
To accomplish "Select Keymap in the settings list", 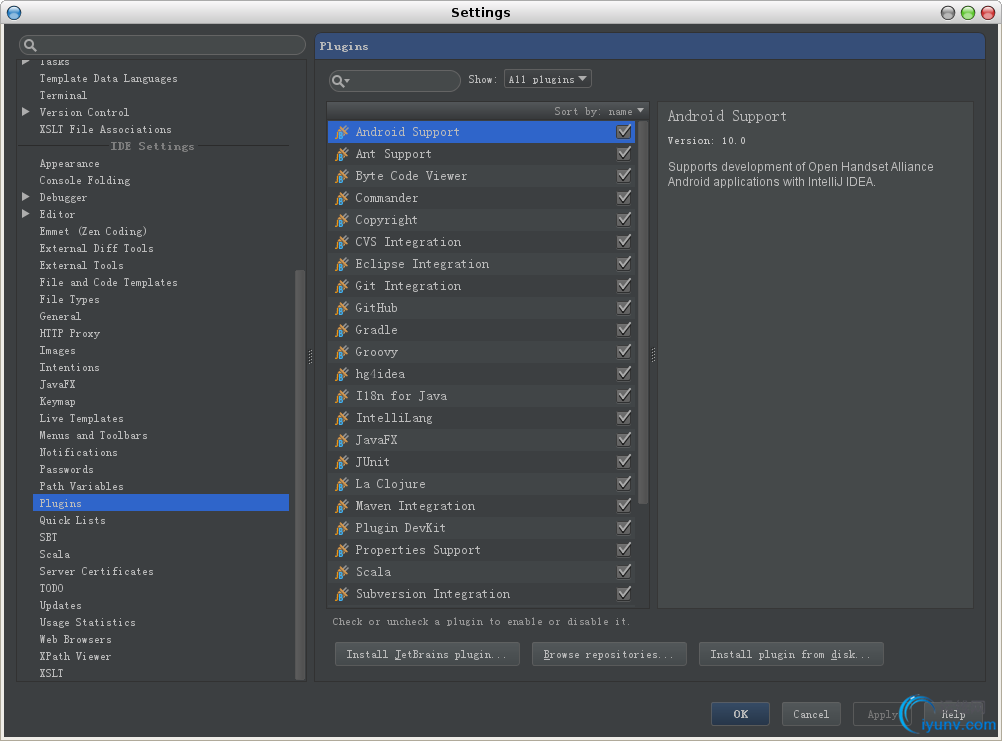I will click(x=58, y=401).
